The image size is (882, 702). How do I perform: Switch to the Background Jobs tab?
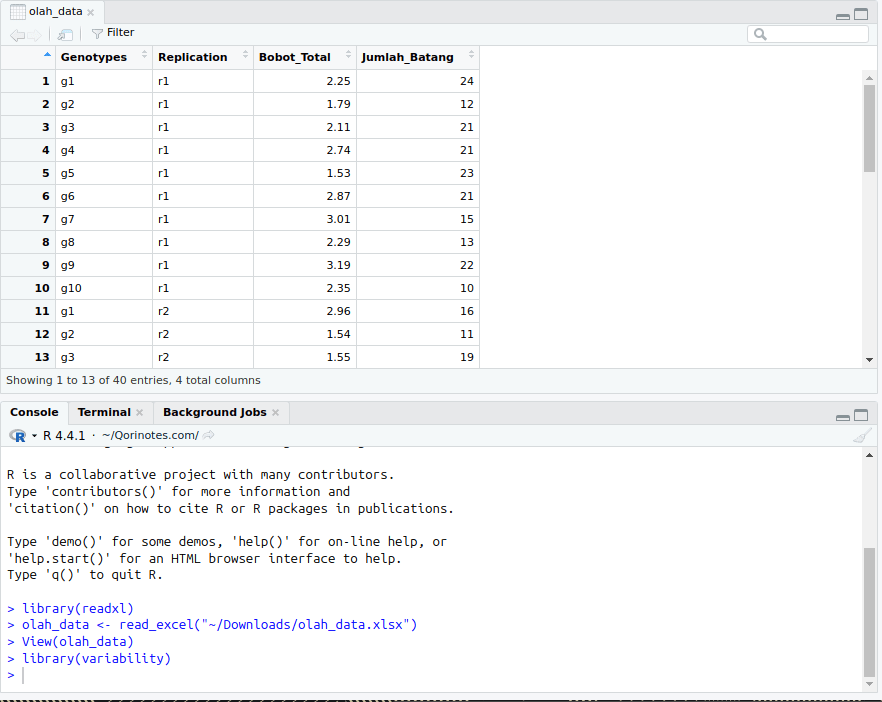[x=214, y=412]
